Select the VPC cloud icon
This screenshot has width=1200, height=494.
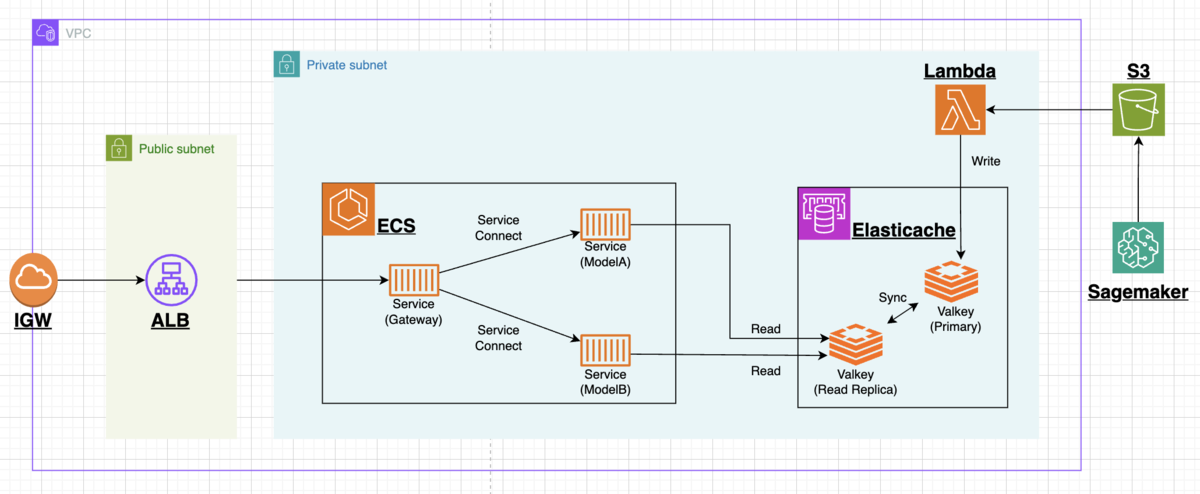click(x=45, y=33)
